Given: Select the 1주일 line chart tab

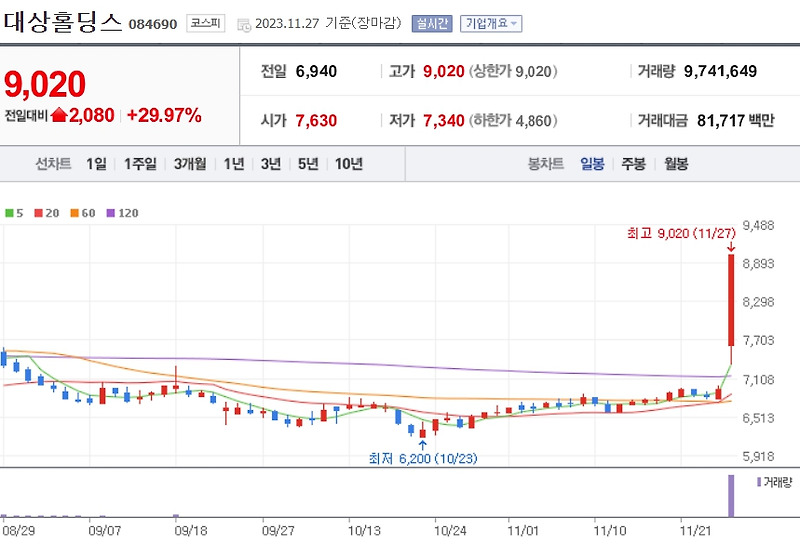Looking at the screenshot, I should click(140, 164).
